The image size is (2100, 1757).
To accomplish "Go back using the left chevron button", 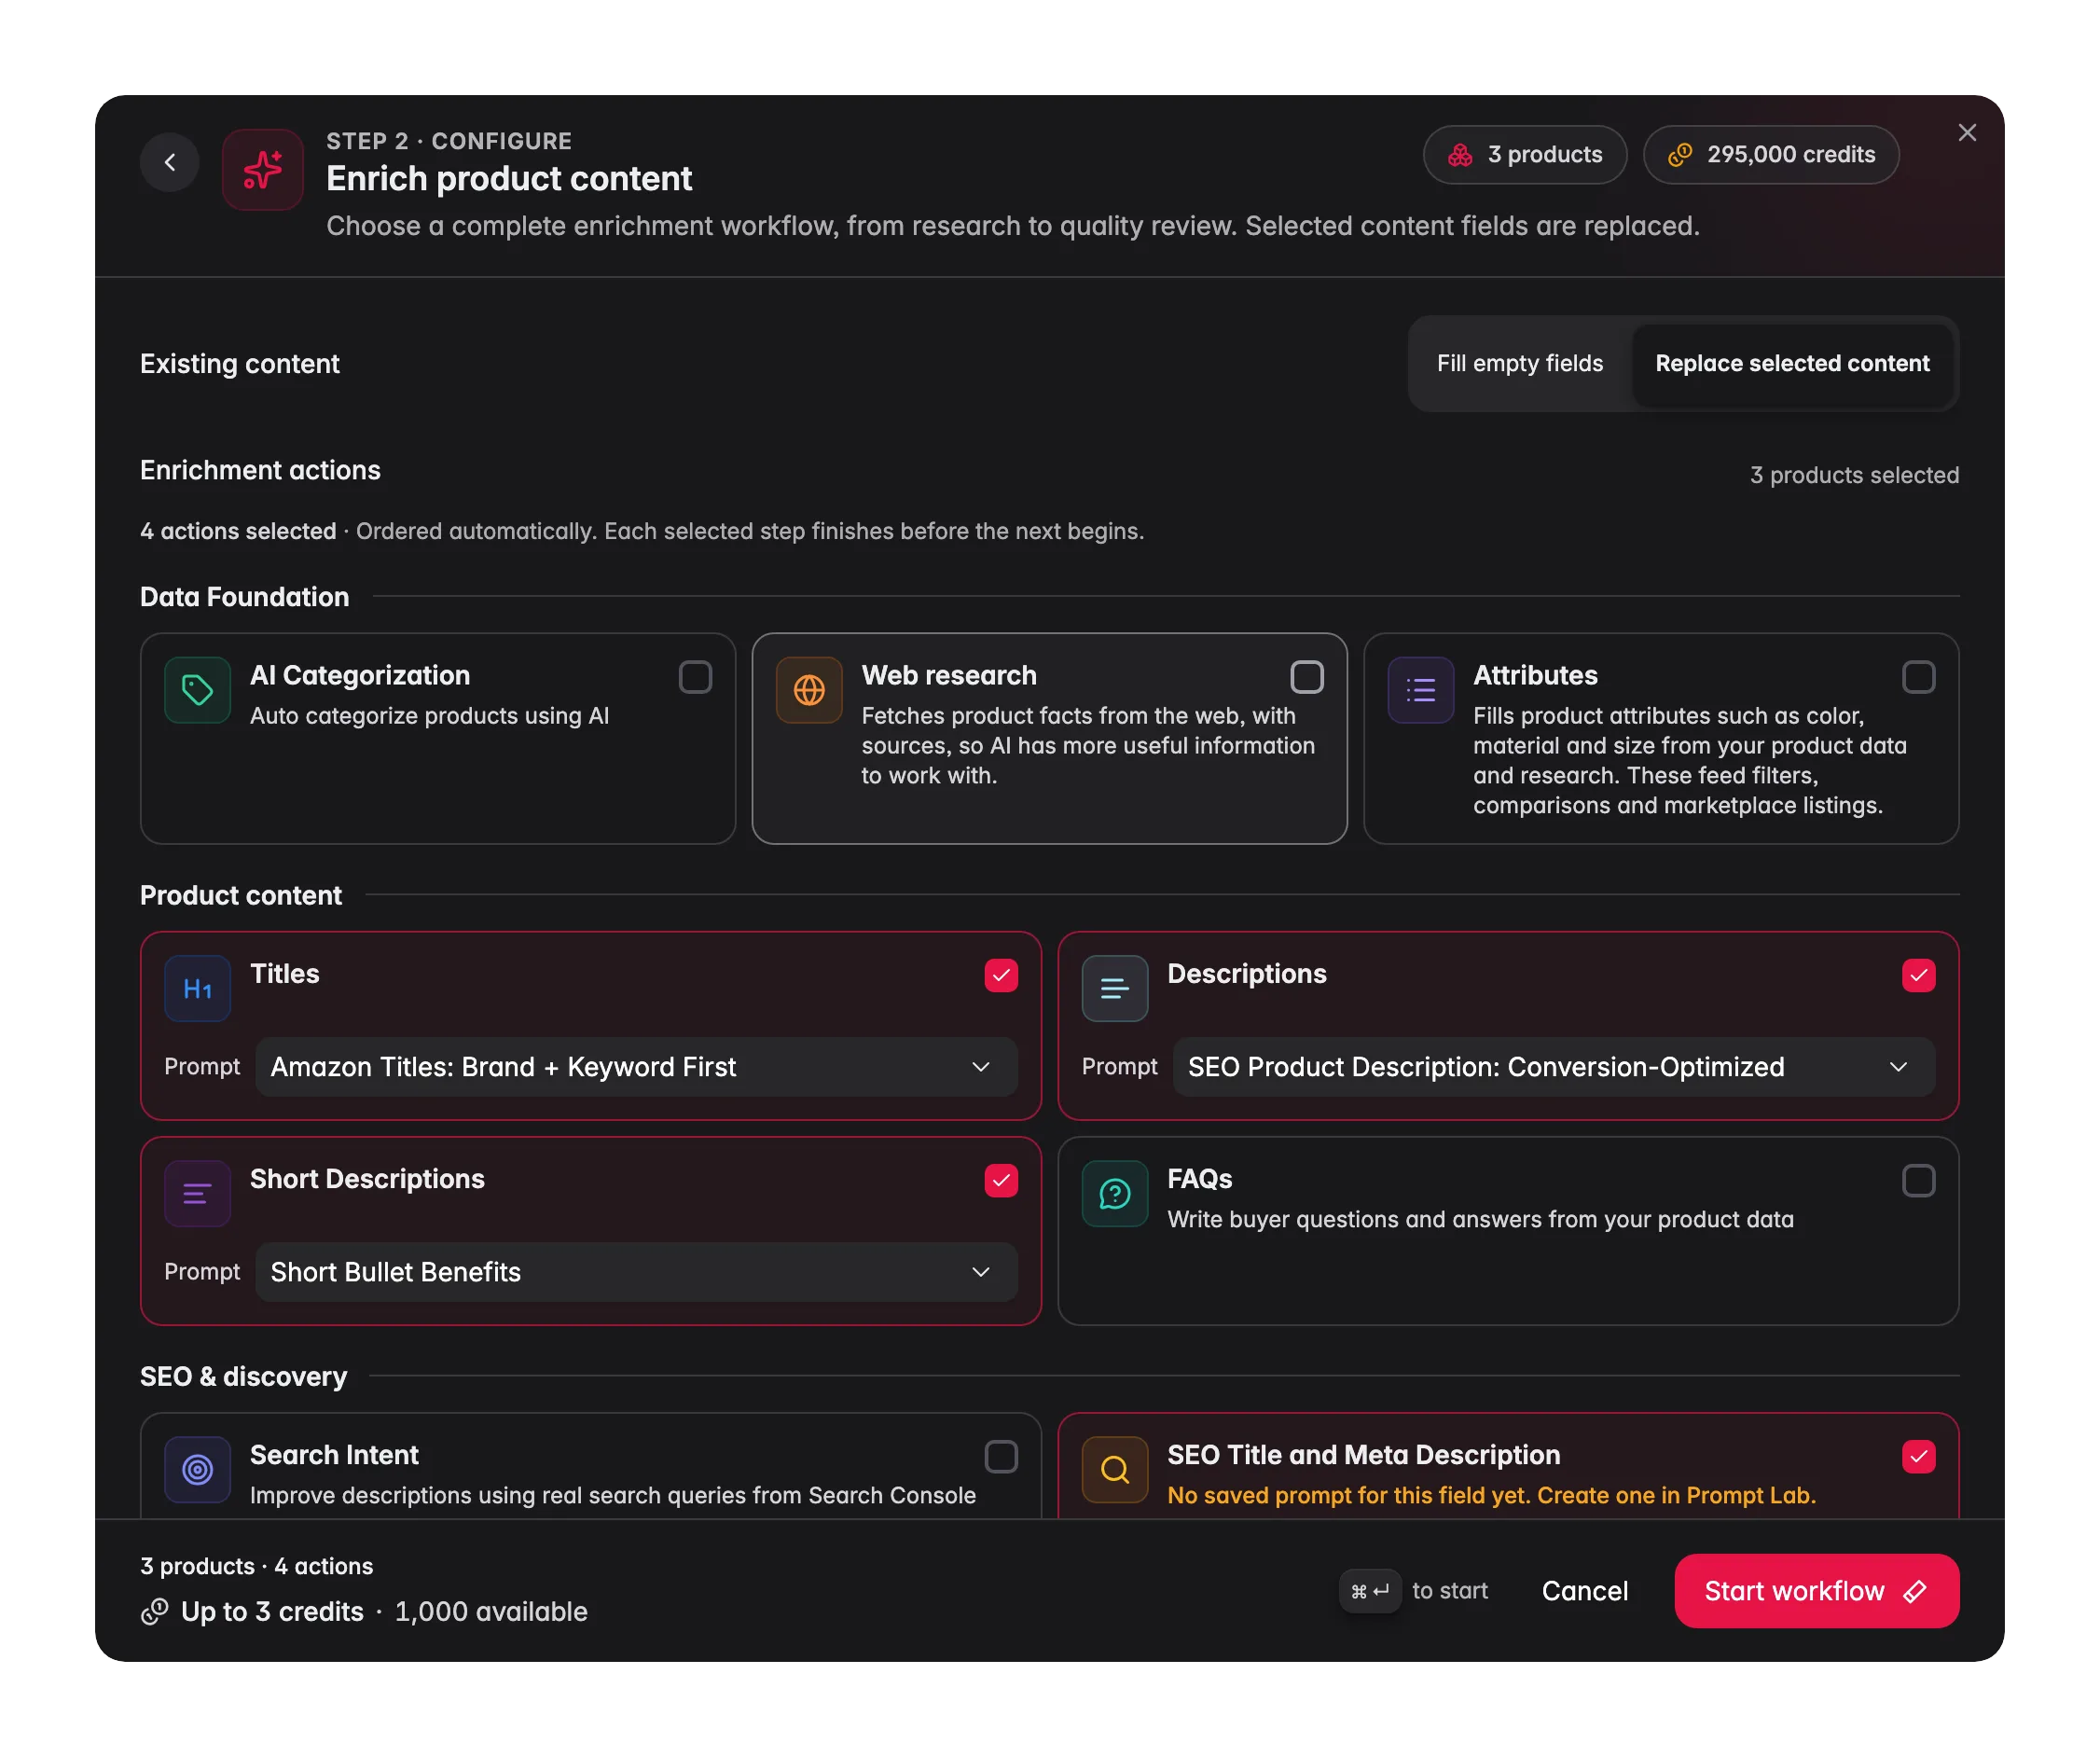I will [x=170, y=162].
